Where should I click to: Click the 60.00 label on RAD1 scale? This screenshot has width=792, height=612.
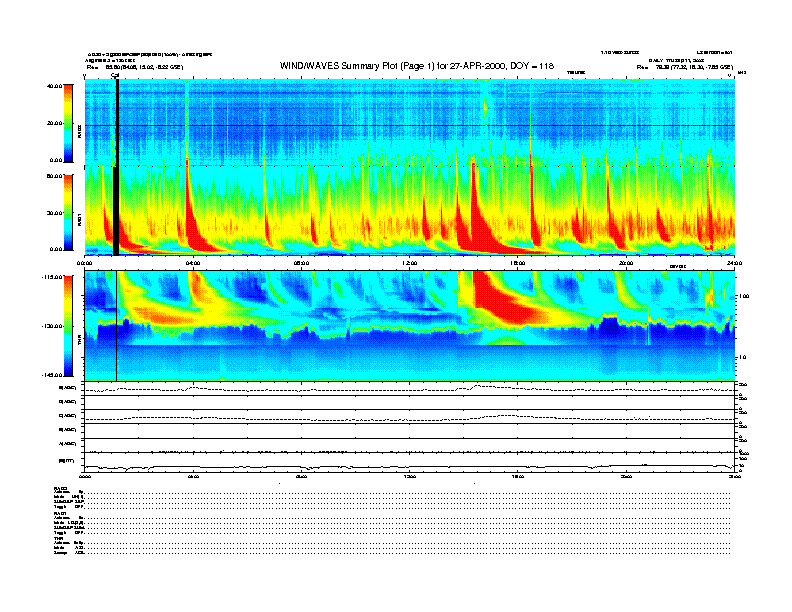pyautogui.click(x=55, y=176)
